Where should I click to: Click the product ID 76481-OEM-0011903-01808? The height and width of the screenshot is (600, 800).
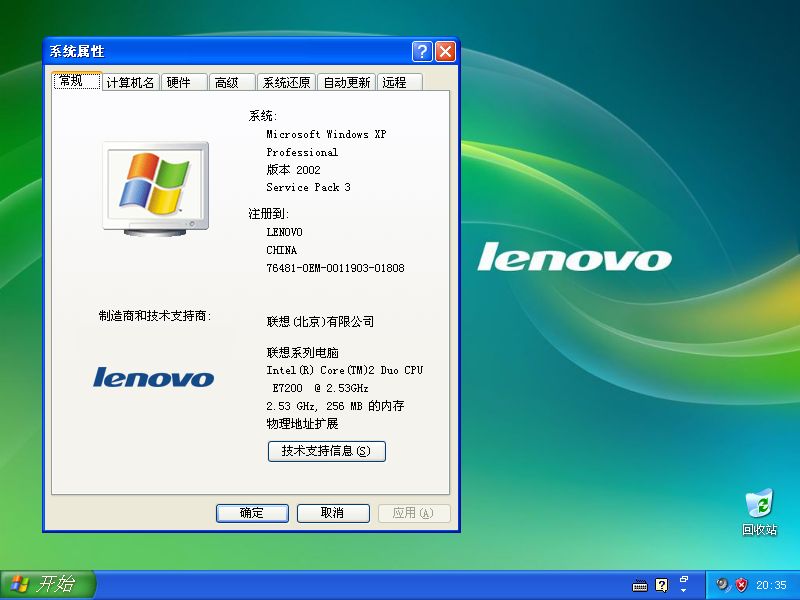tap(335, 268)
